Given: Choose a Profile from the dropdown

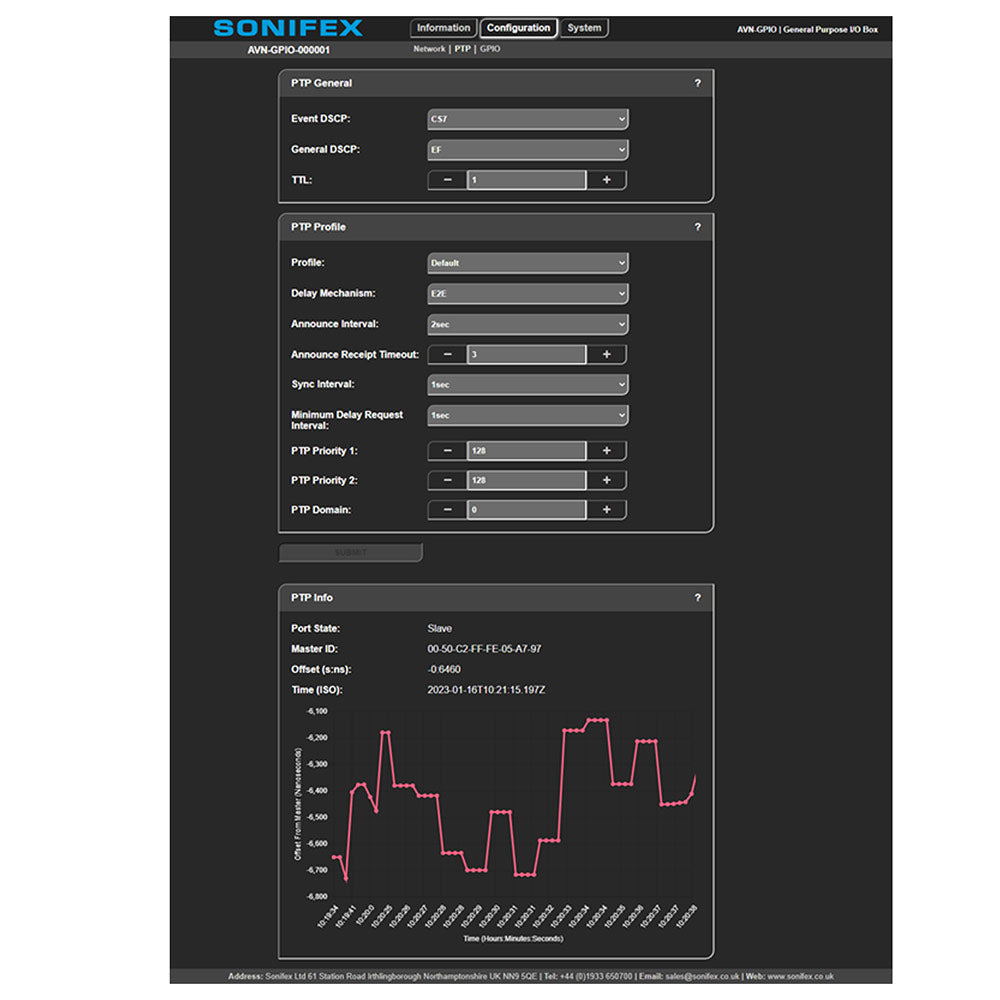Looking at the screenshot, I should pos(527,263).
